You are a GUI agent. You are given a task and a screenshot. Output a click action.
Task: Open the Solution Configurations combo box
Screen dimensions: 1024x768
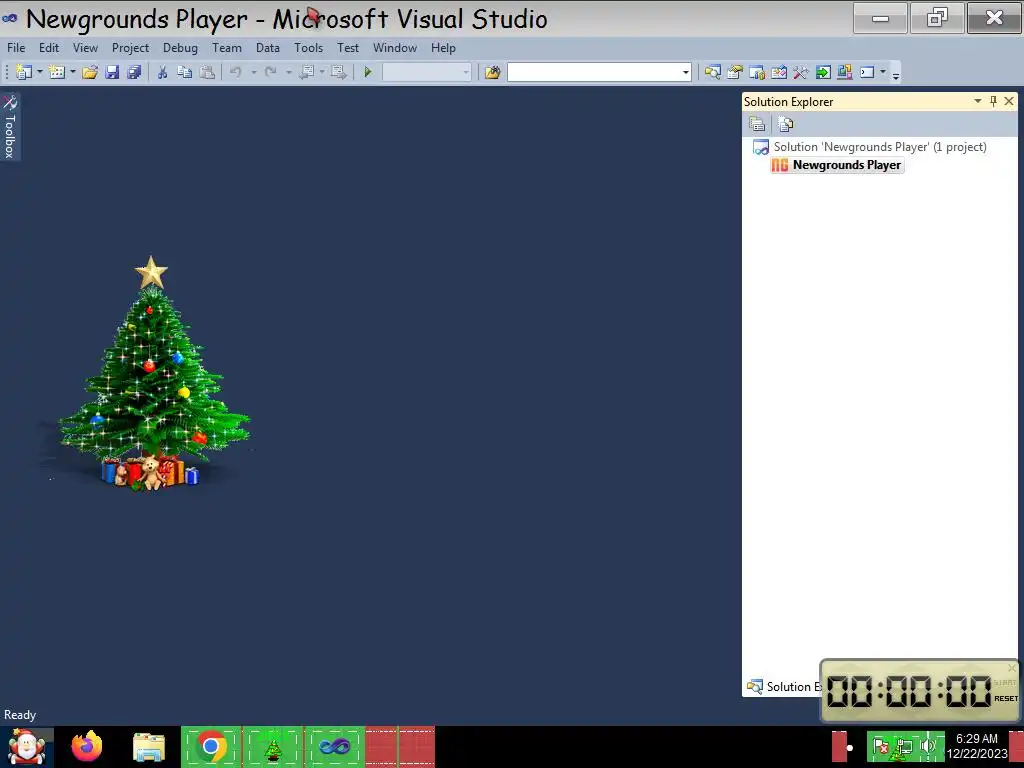(x=426, y=72)
